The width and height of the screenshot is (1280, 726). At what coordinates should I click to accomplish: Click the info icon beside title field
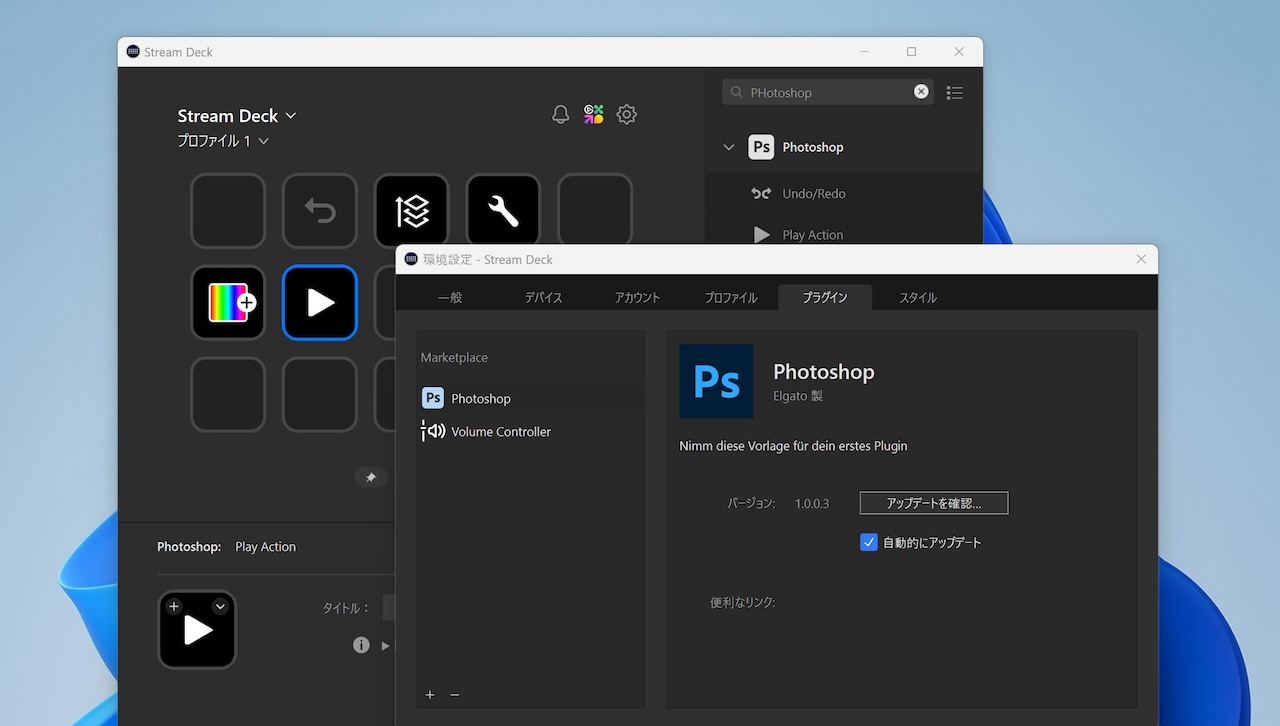(x=361, y=645)
